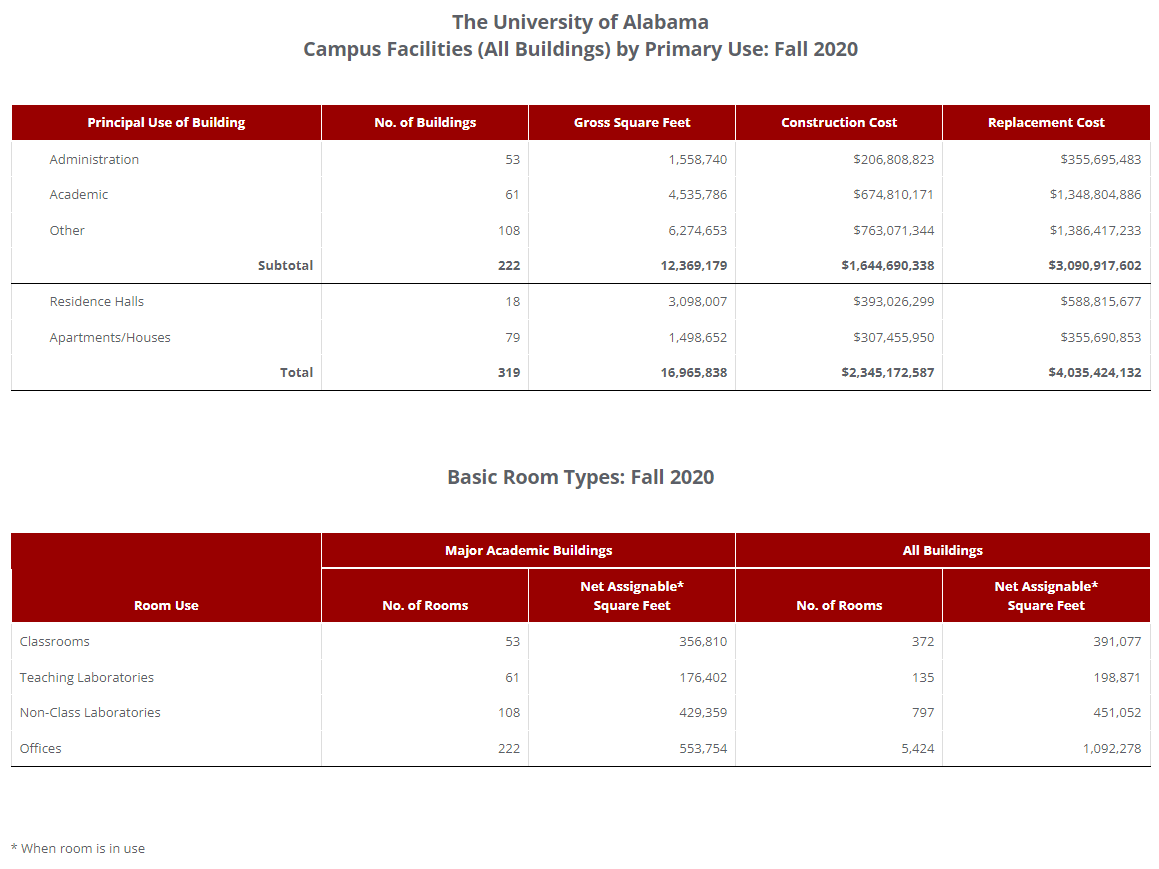
Task: Click the 'Basic Room Types: Fall 2020' heading
Action: (580, 477)
